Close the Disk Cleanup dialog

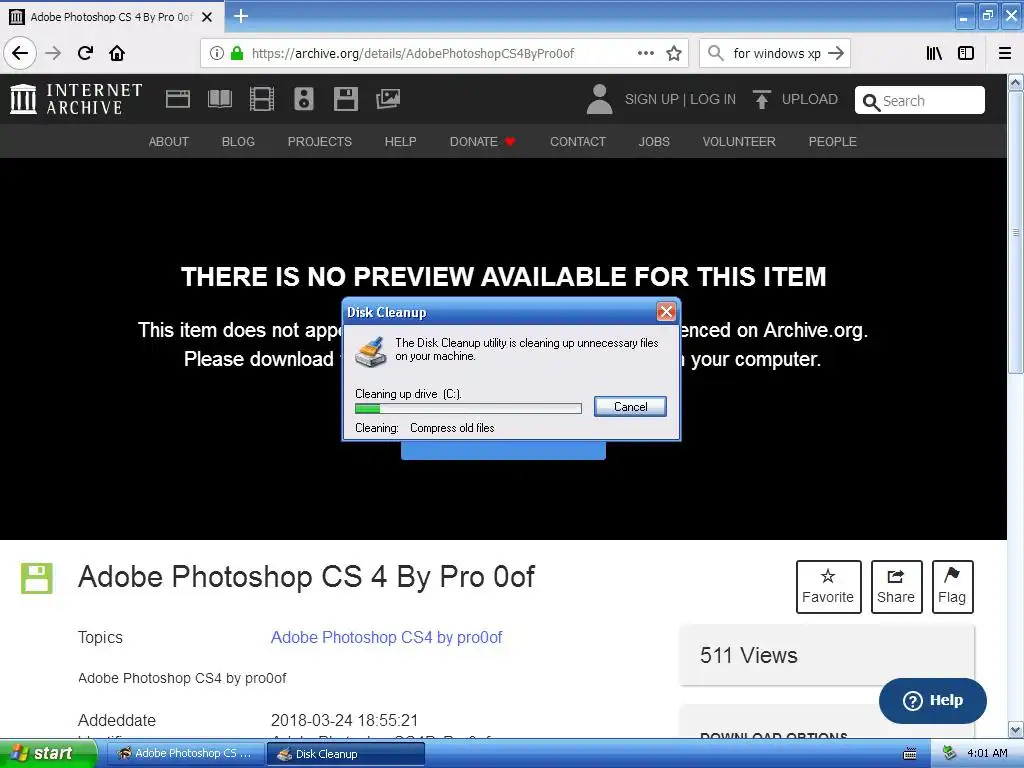click(x=666, y=312)
